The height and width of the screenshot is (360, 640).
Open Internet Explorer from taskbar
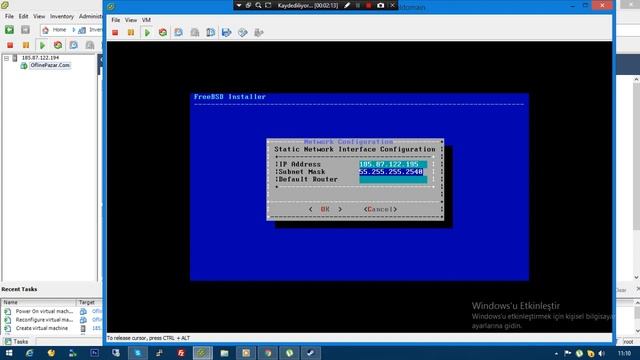point(29,353)
